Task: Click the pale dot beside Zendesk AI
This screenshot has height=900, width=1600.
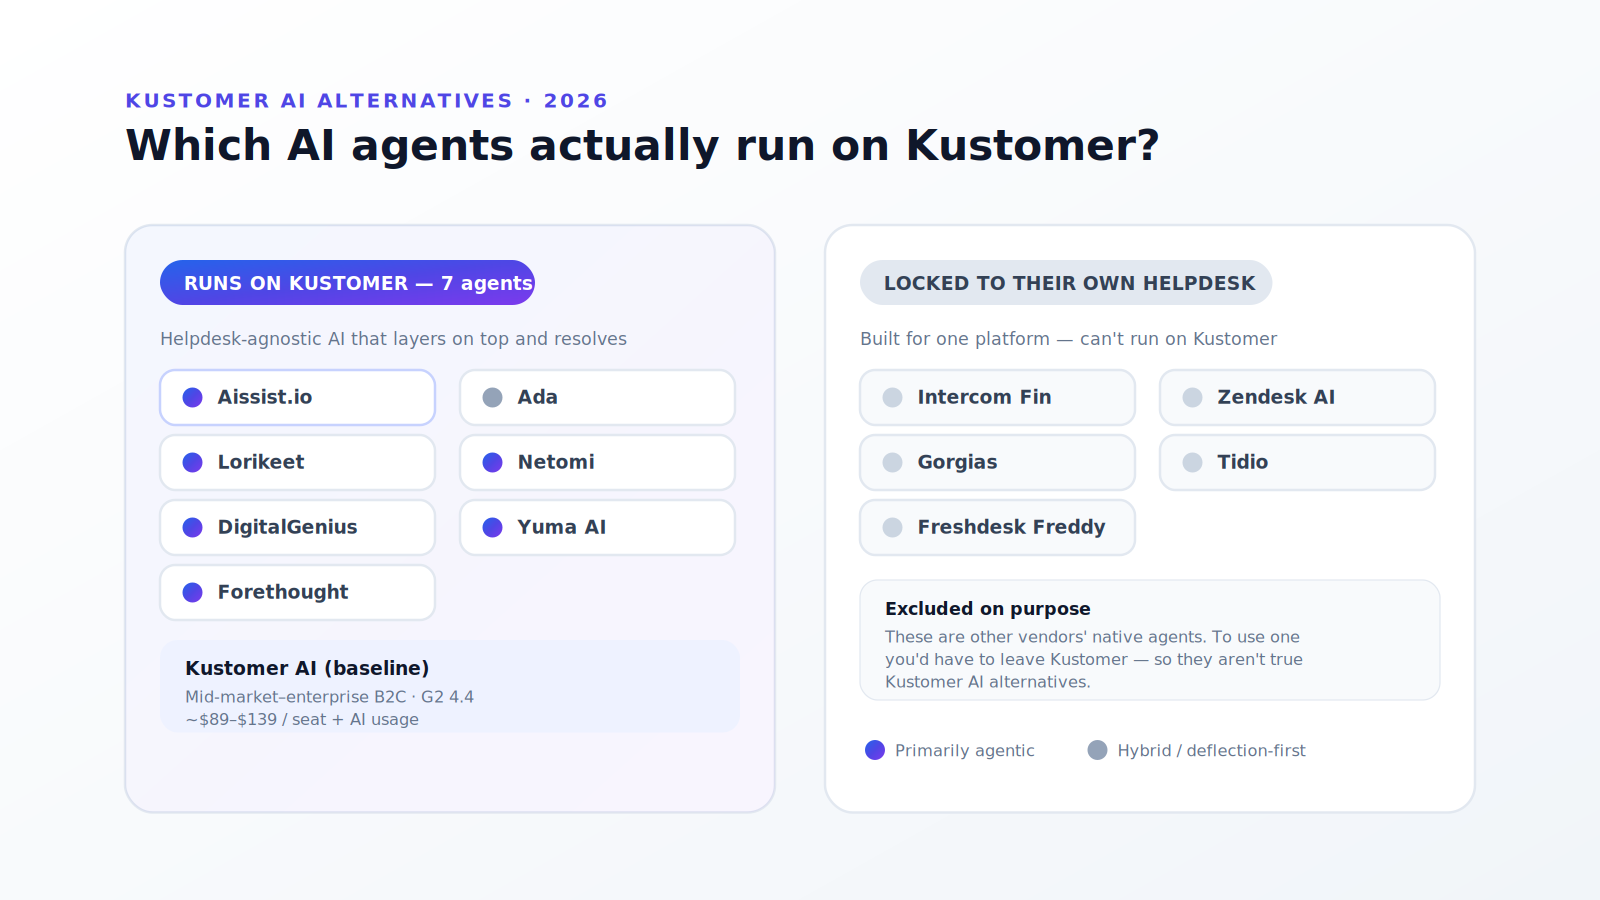Action: (x=1193, y=398)
